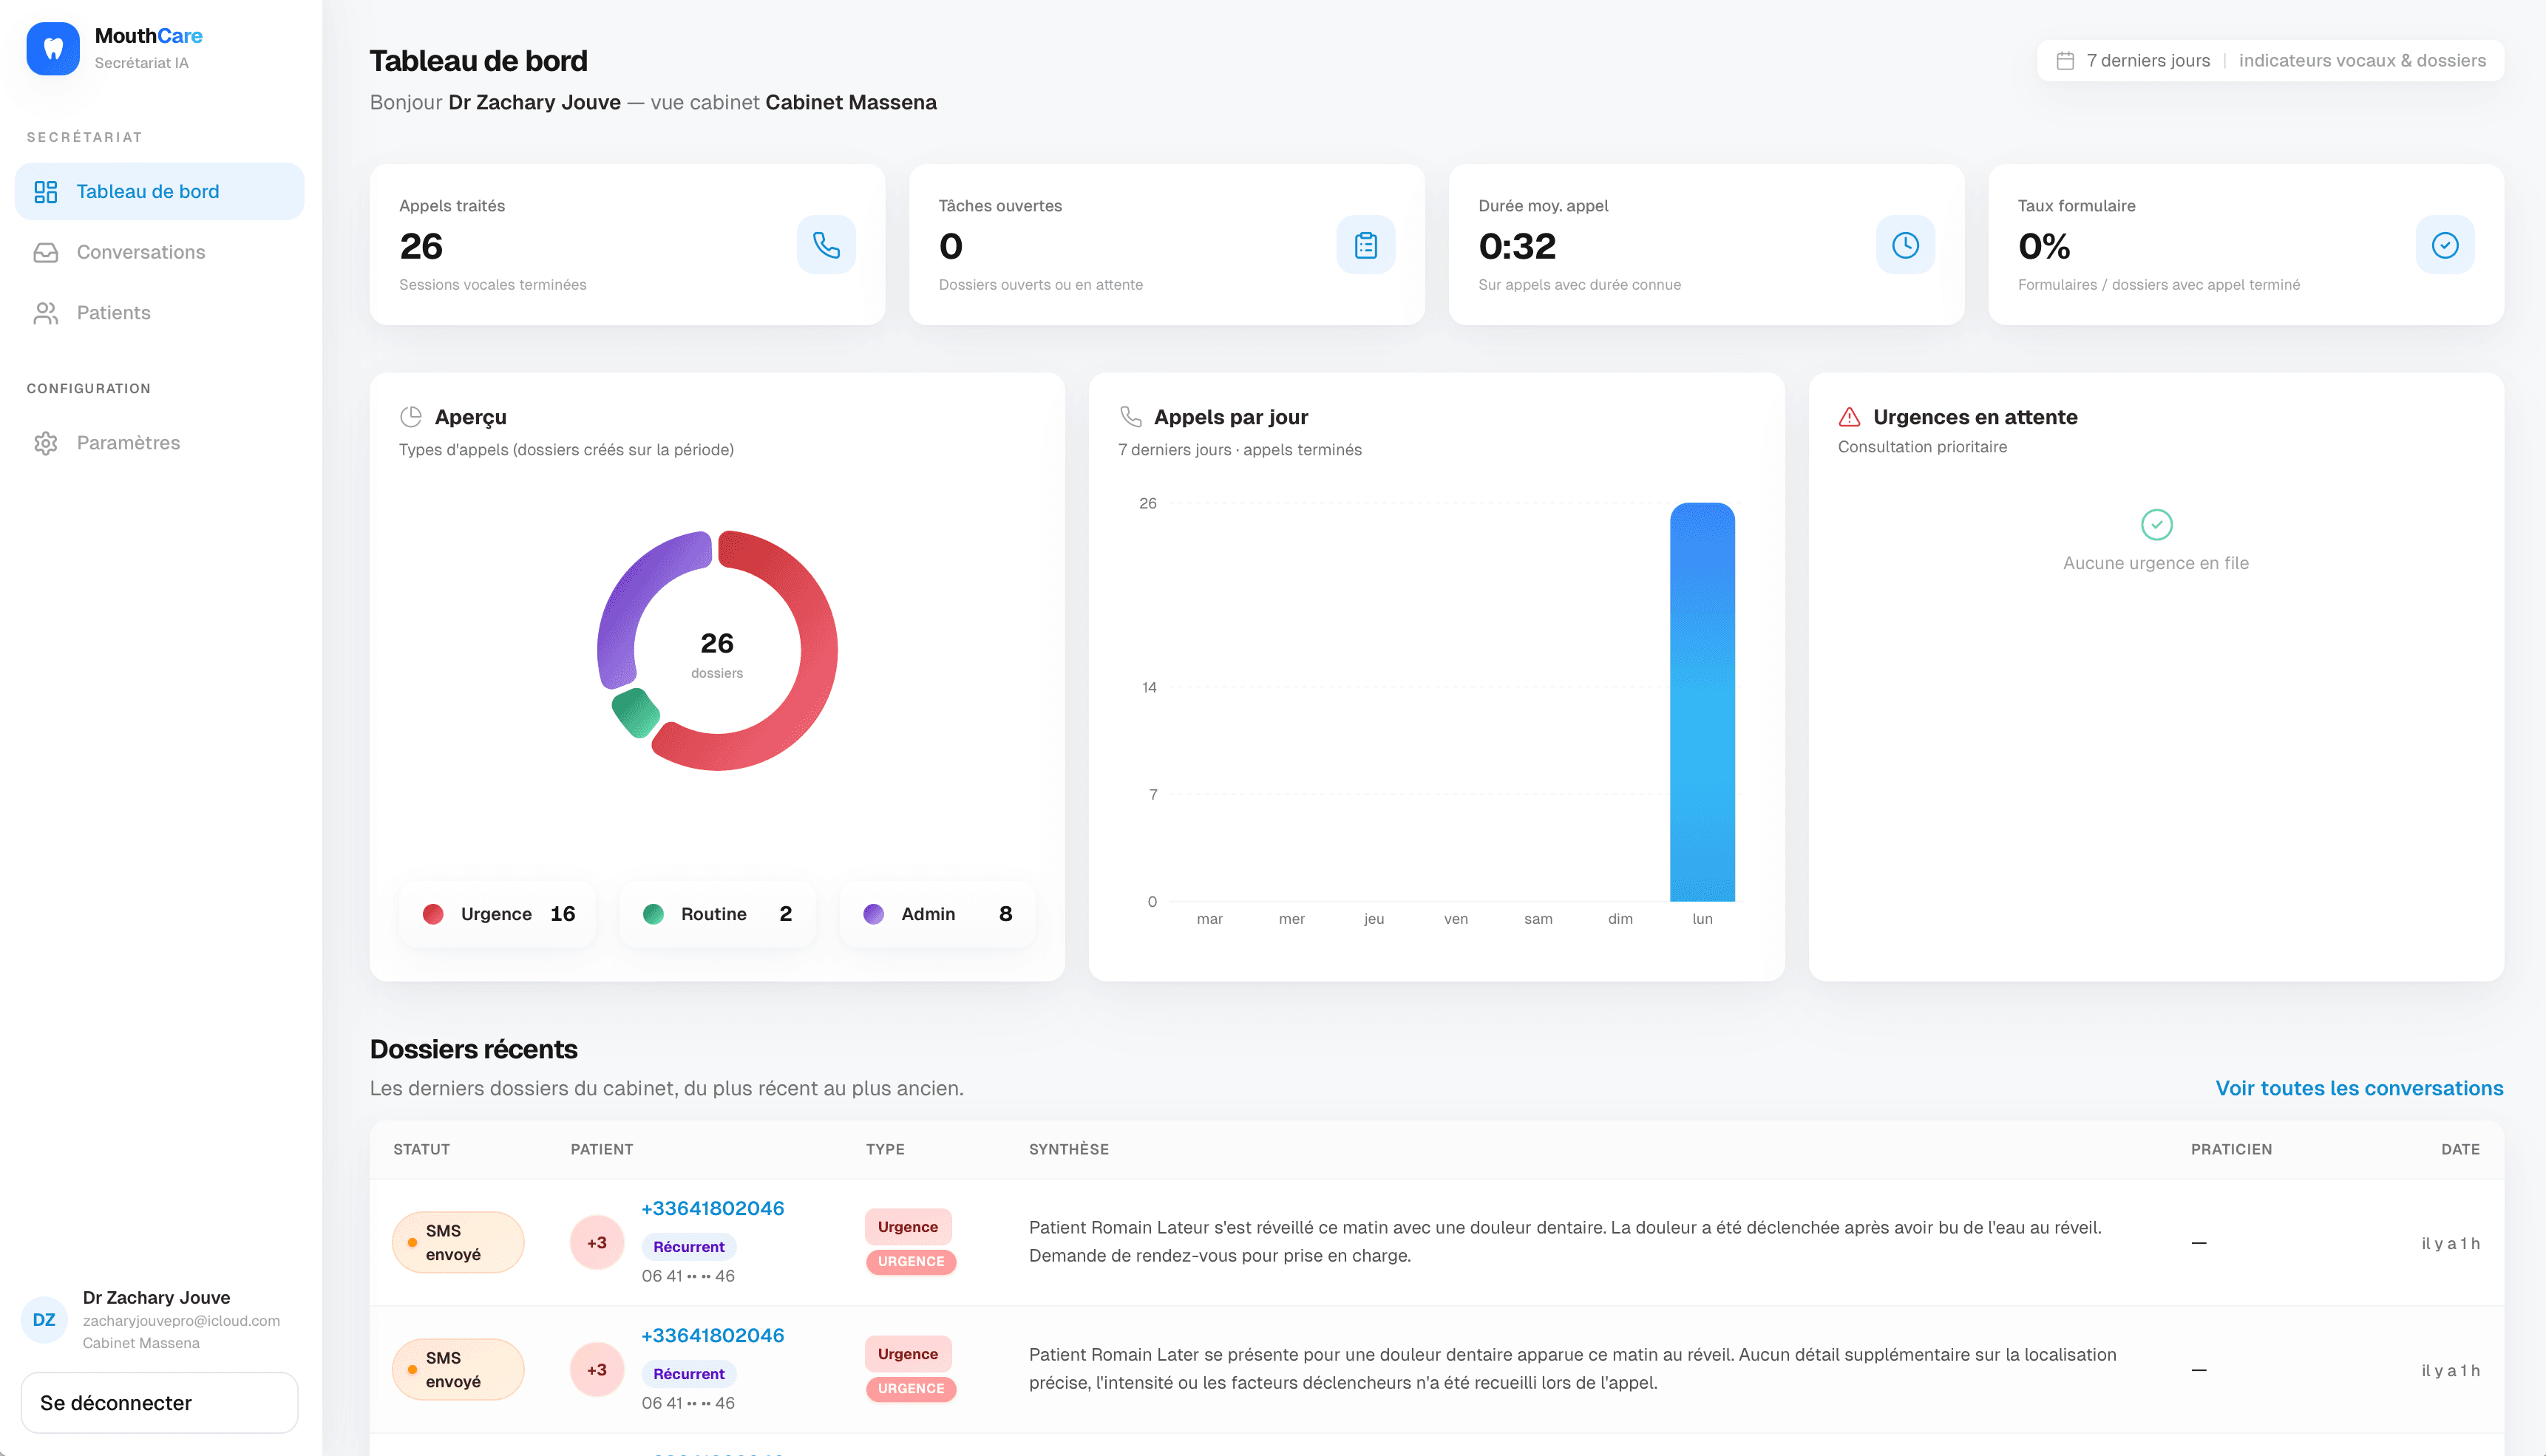Image resolution: width=2546 pixels, height=1456 pixels.
Task: Select the Urgence 16 legend chip
Action: point(498,914)
